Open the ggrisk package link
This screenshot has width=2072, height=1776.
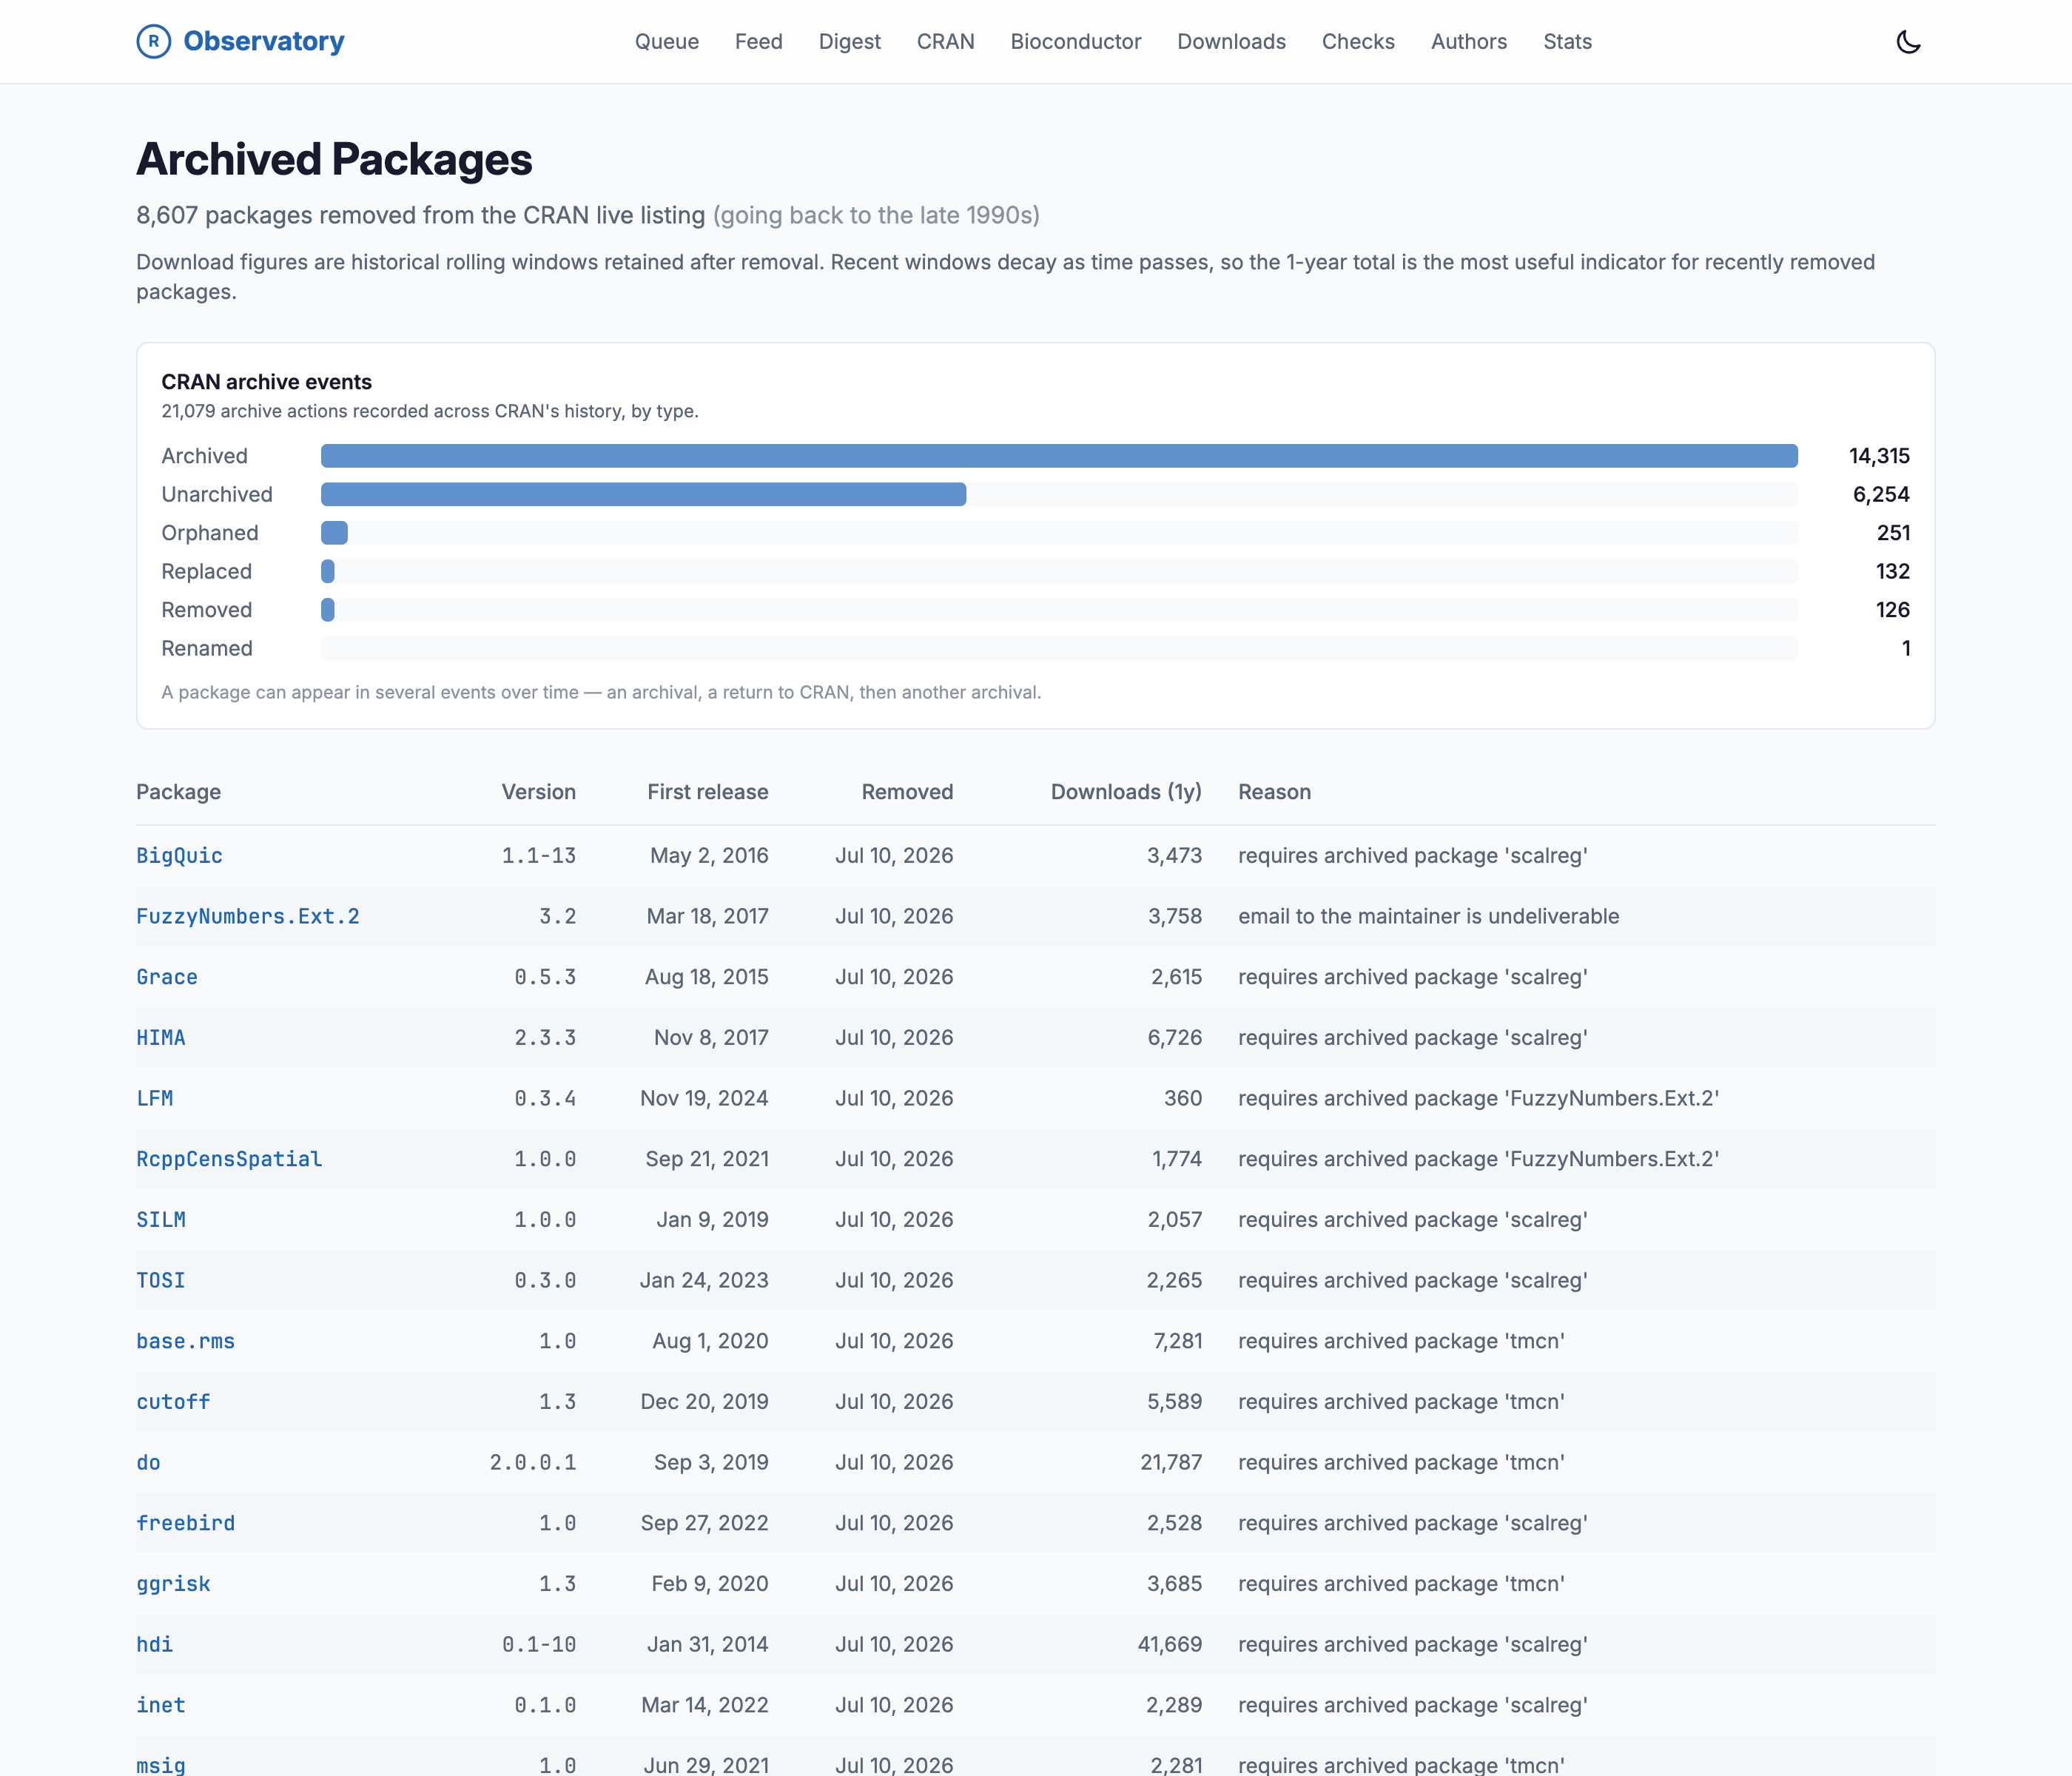tap(173, 1584)
